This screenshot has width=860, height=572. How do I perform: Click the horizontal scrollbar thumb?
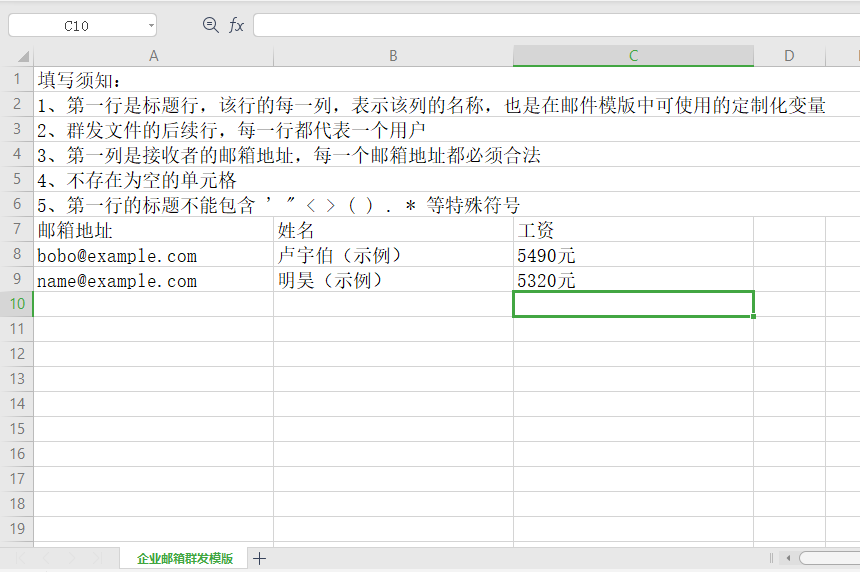coord(830,558)
